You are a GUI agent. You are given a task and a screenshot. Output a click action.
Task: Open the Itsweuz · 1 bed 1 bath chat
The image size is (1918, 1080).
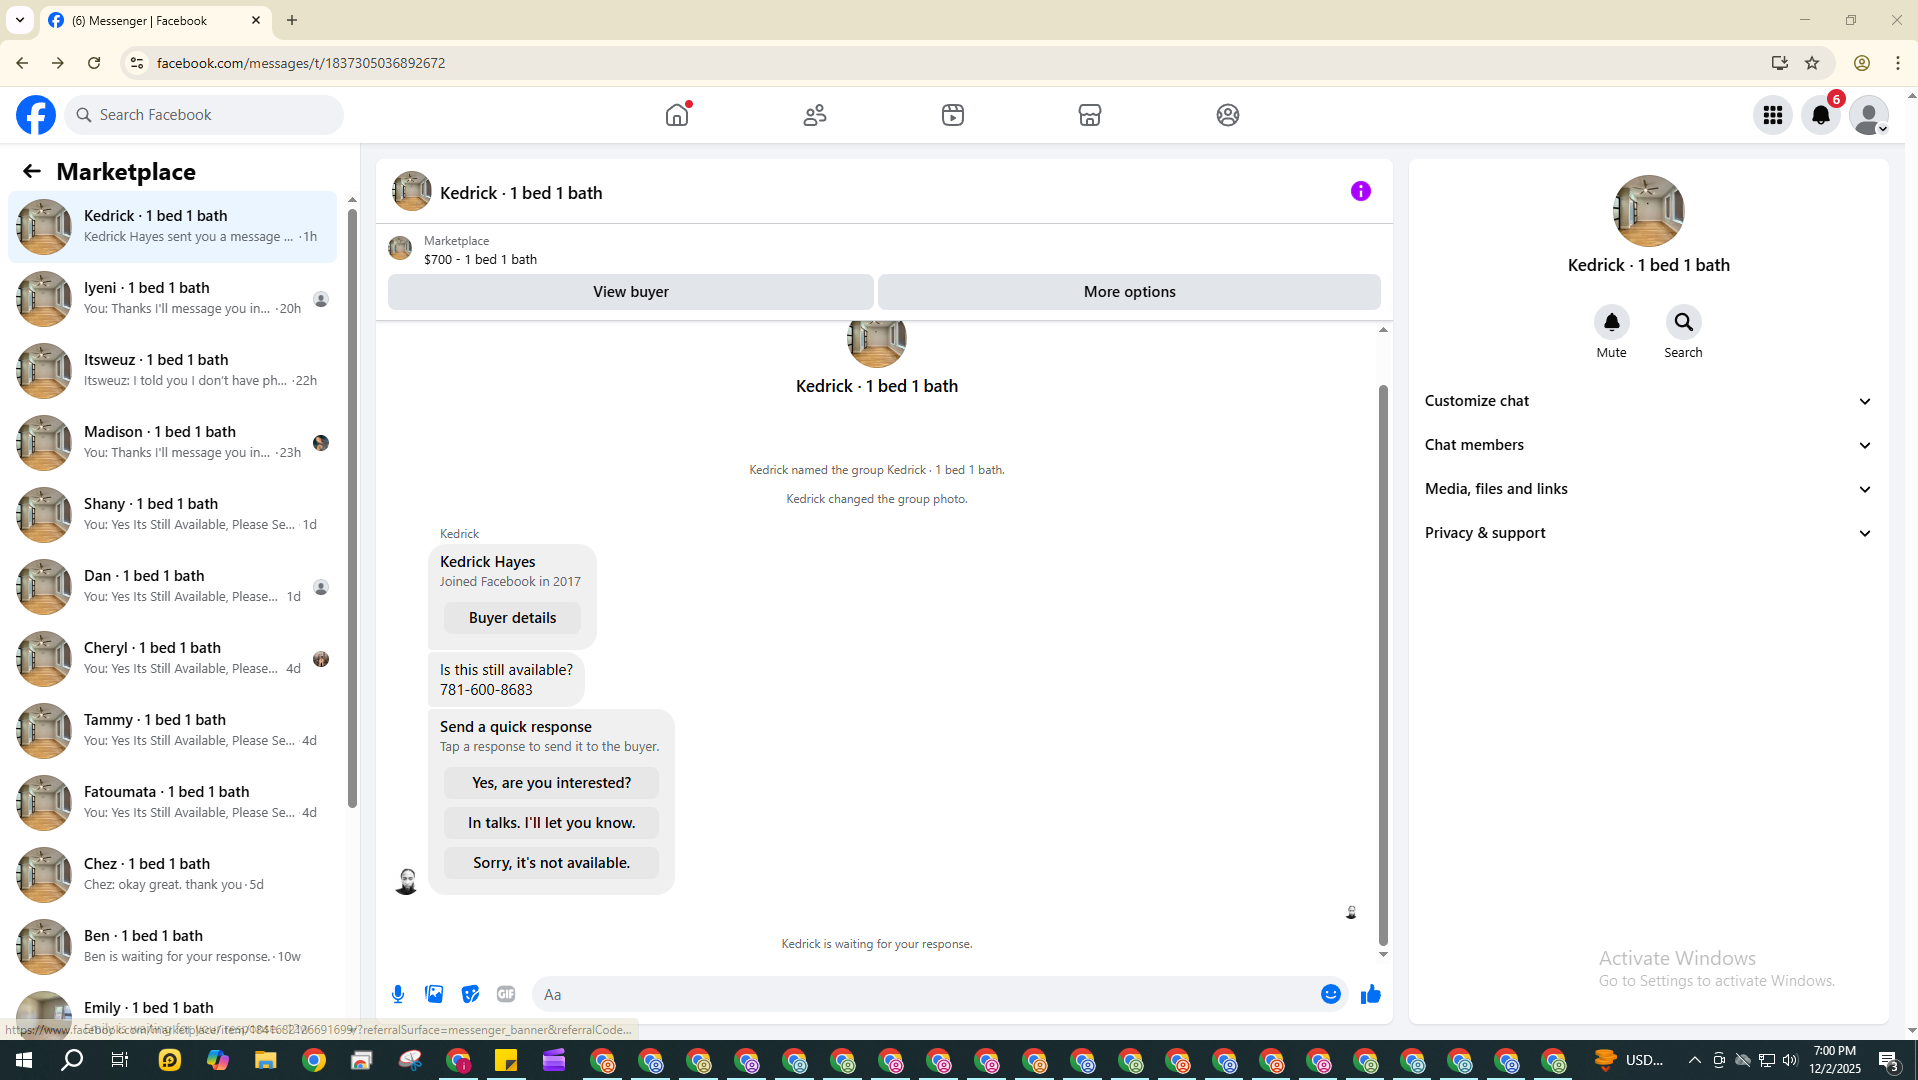tap(172, 371)
